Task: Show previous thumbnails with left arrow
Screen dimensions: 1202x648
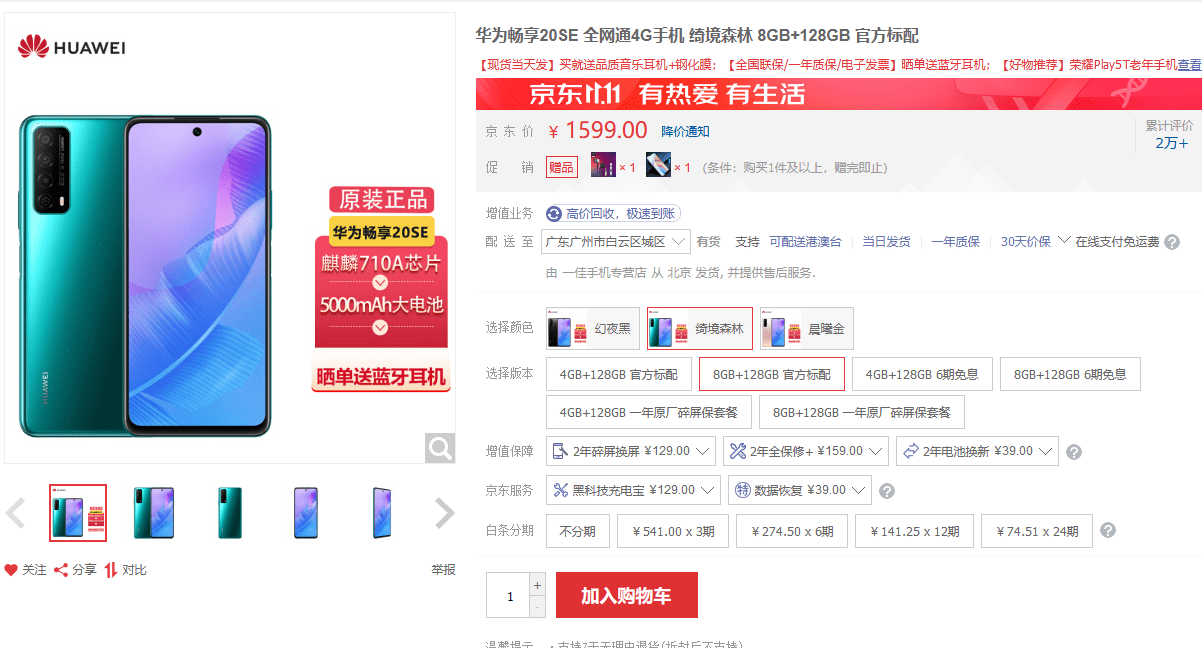Action: [15, 513]
